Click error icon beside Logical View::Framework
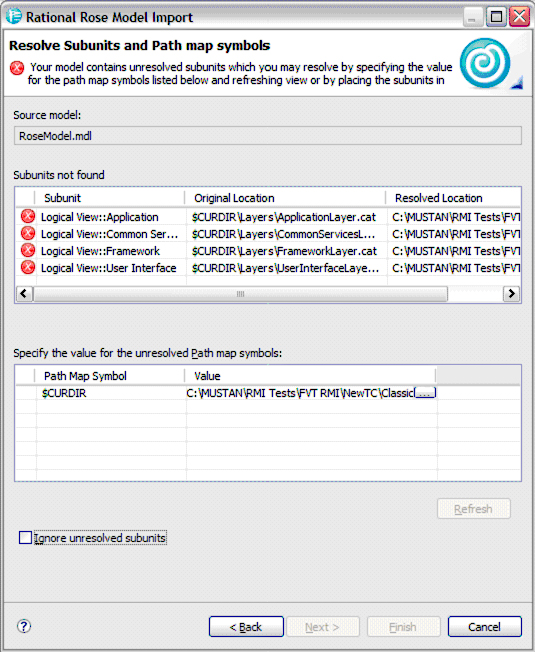 point(28,251)
